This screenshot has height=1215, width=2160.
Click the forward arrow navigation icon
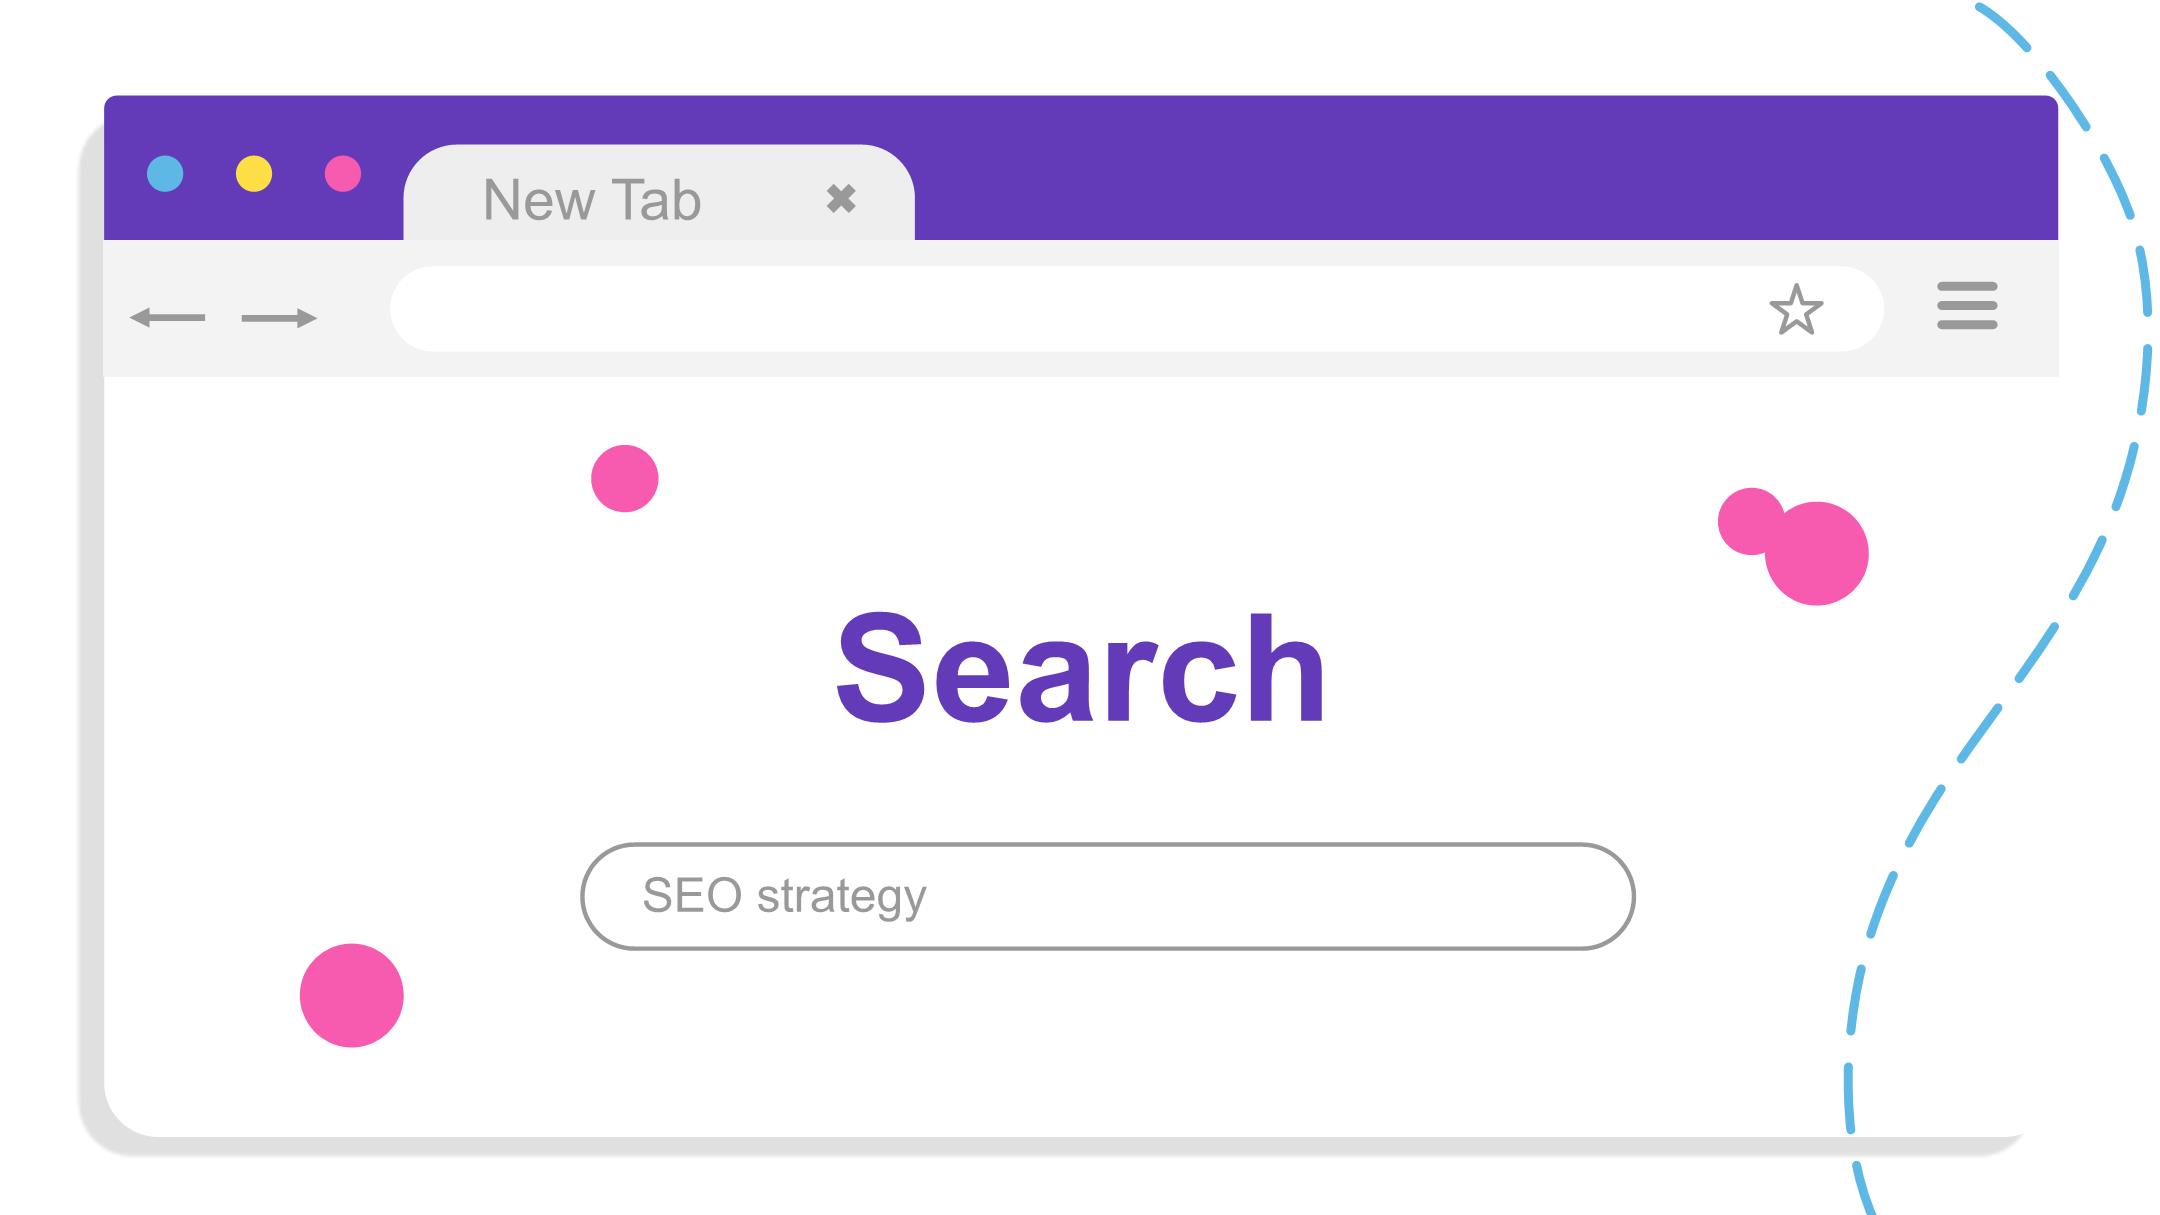279,318
